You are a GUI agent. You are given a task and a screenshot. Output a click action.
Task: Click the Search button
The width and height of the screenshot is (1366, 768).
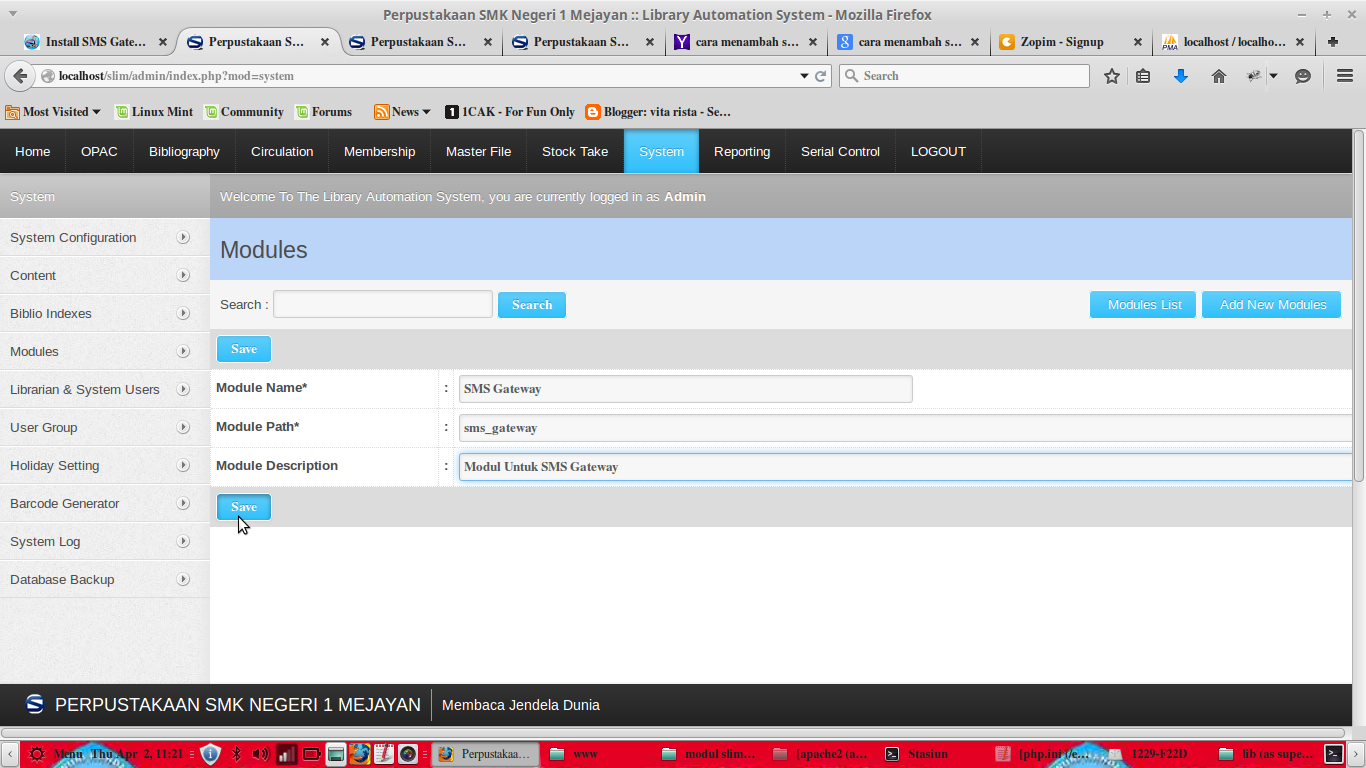point(532,305)
